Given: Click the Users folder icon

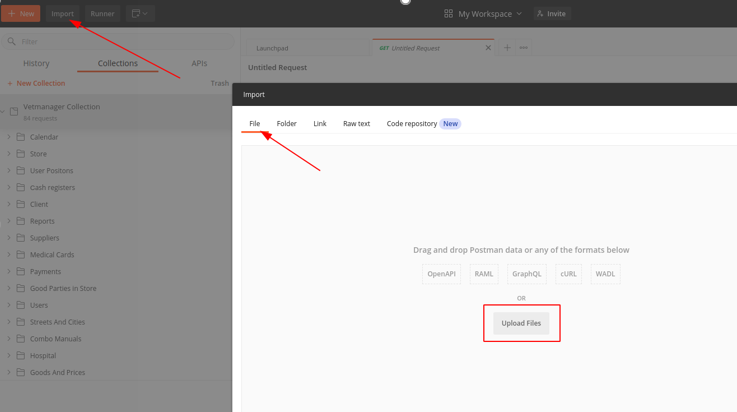Looking at the screenshot, I should [x=21, y=305].
